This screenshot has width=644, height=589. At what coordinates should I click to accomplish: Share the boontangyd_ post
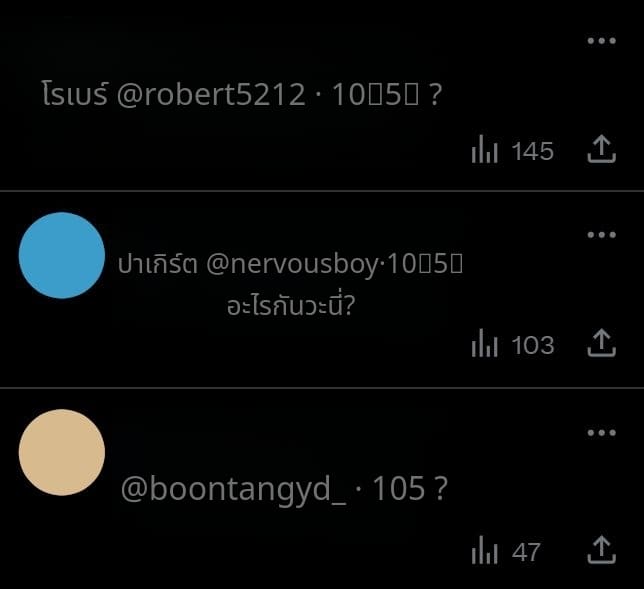(x=601, y=550)
